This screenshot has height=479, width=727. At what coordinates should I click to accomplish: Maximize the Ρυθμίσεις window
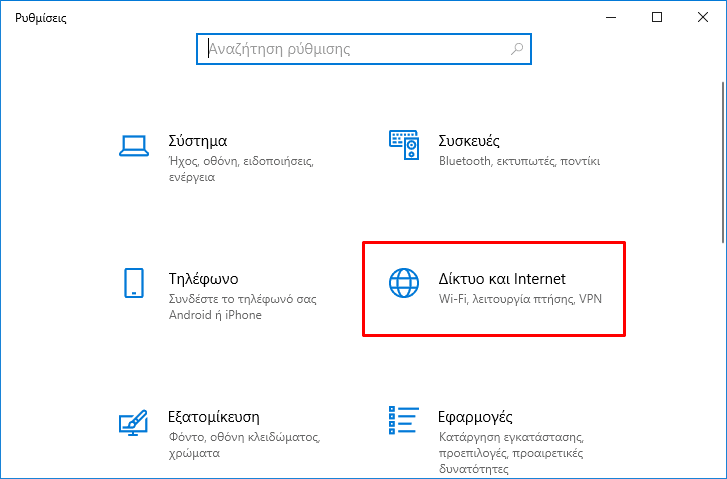(657, 18)
